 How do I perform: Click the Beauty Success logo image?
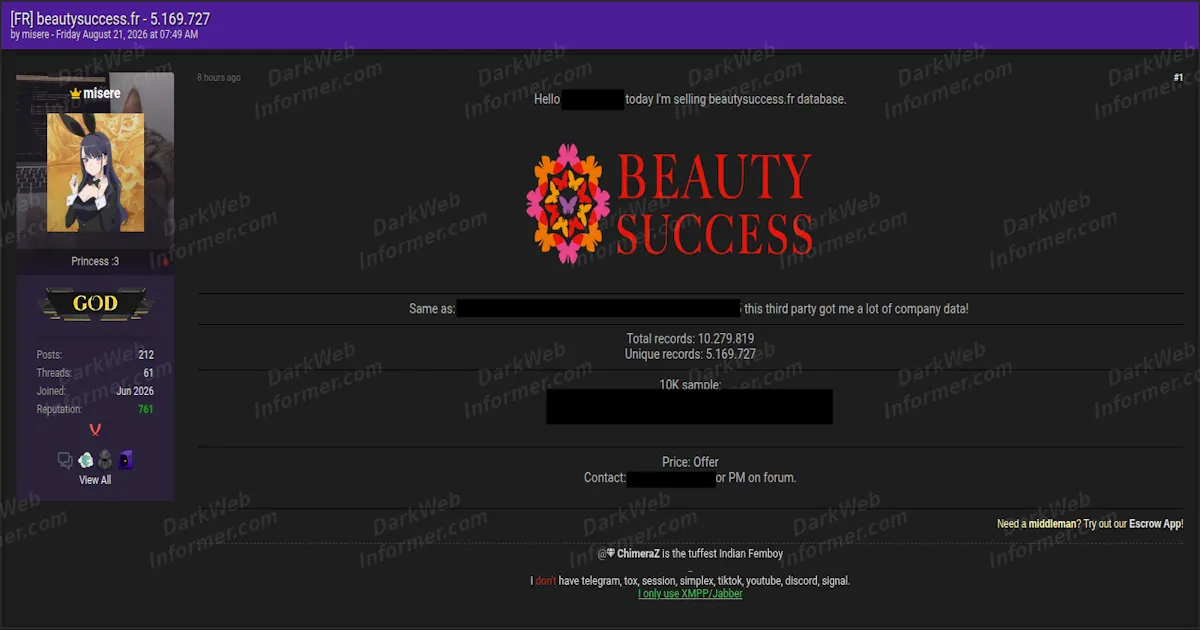(x=669, y=203)
